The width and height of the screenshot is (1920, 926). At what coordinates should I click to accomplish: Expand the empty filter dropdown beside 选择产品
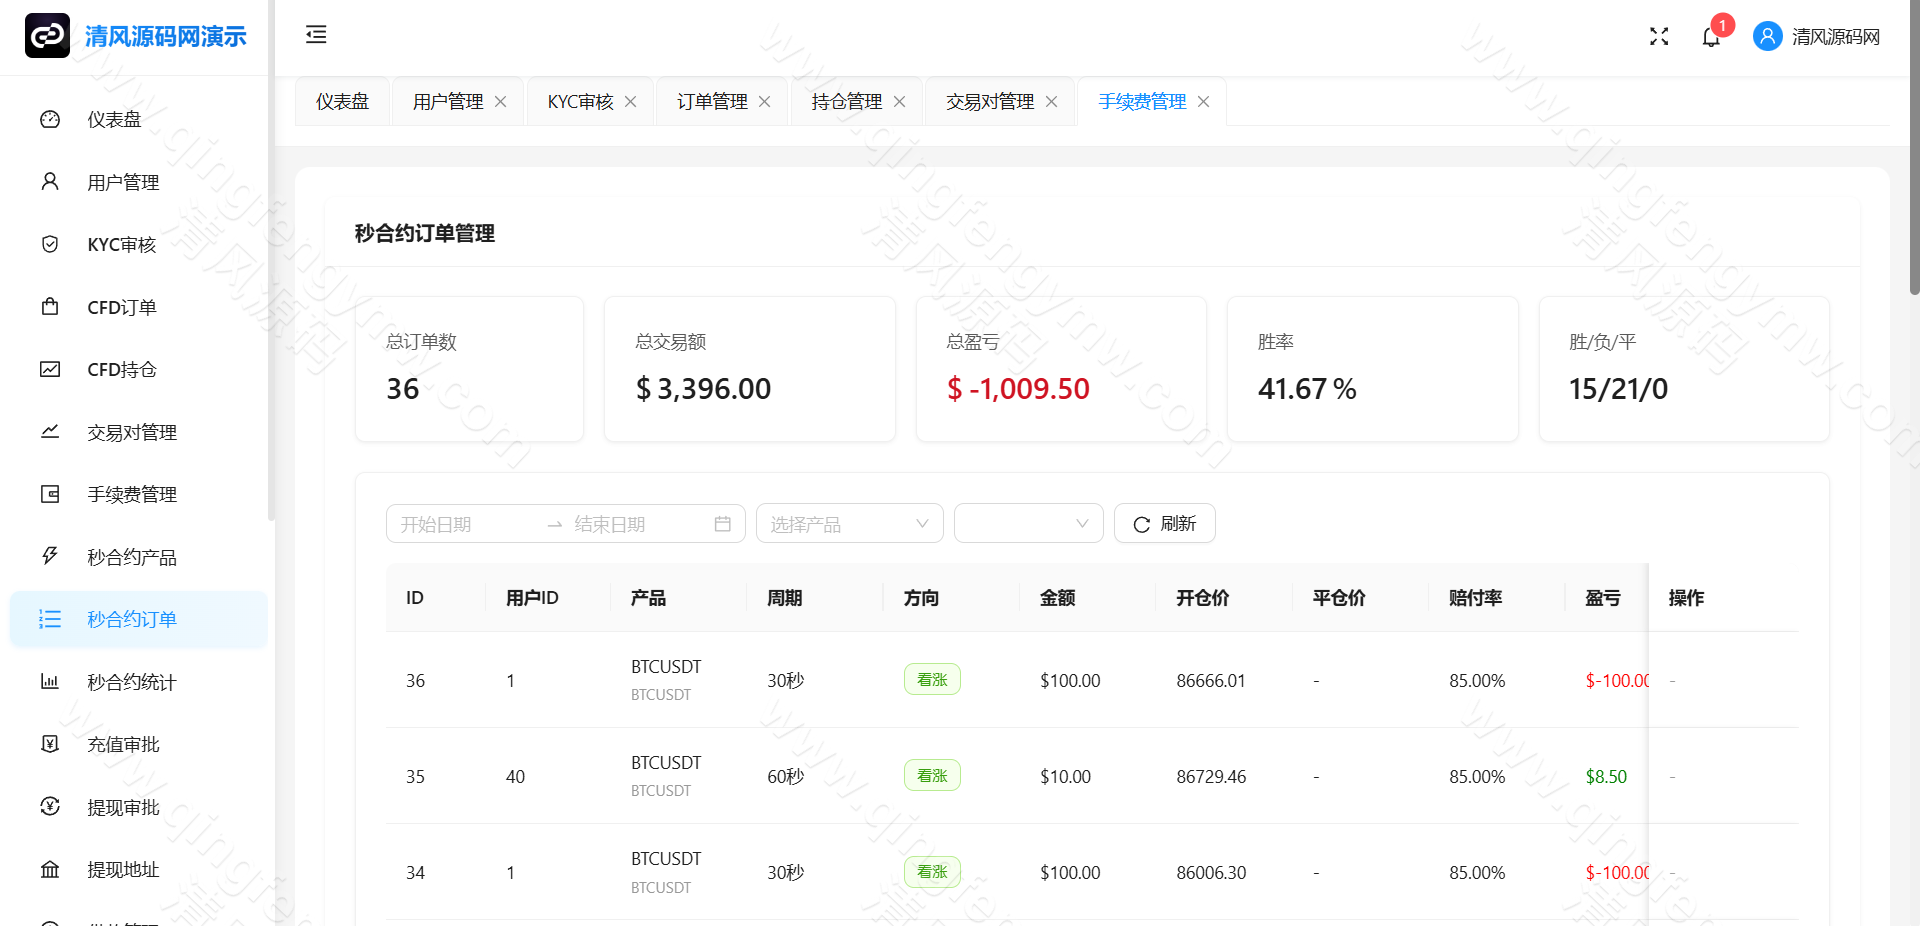[1028, 523]
